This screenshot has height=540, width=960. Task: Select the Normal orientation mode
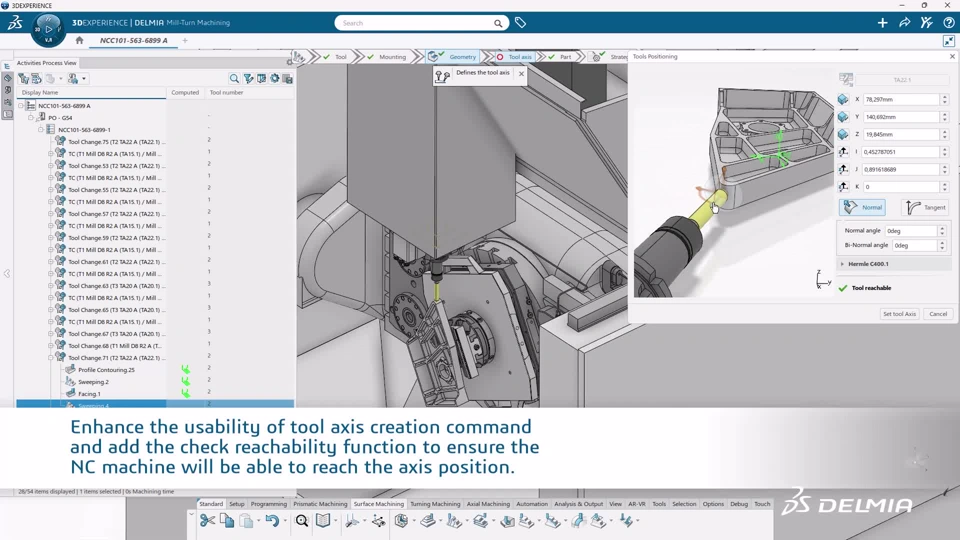point(863,208)
